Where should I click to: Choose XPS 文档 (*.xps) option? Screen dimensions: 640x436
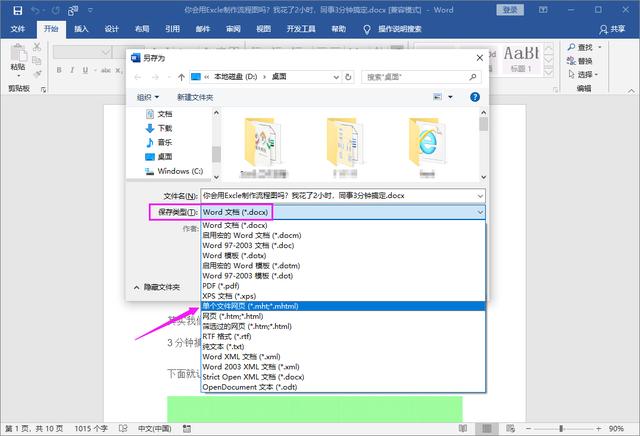click(343, 296)
